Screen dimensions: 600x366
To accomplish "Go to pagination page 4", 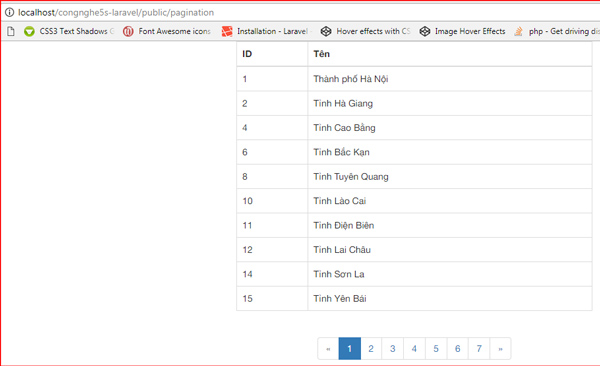I will pos(414,348).
